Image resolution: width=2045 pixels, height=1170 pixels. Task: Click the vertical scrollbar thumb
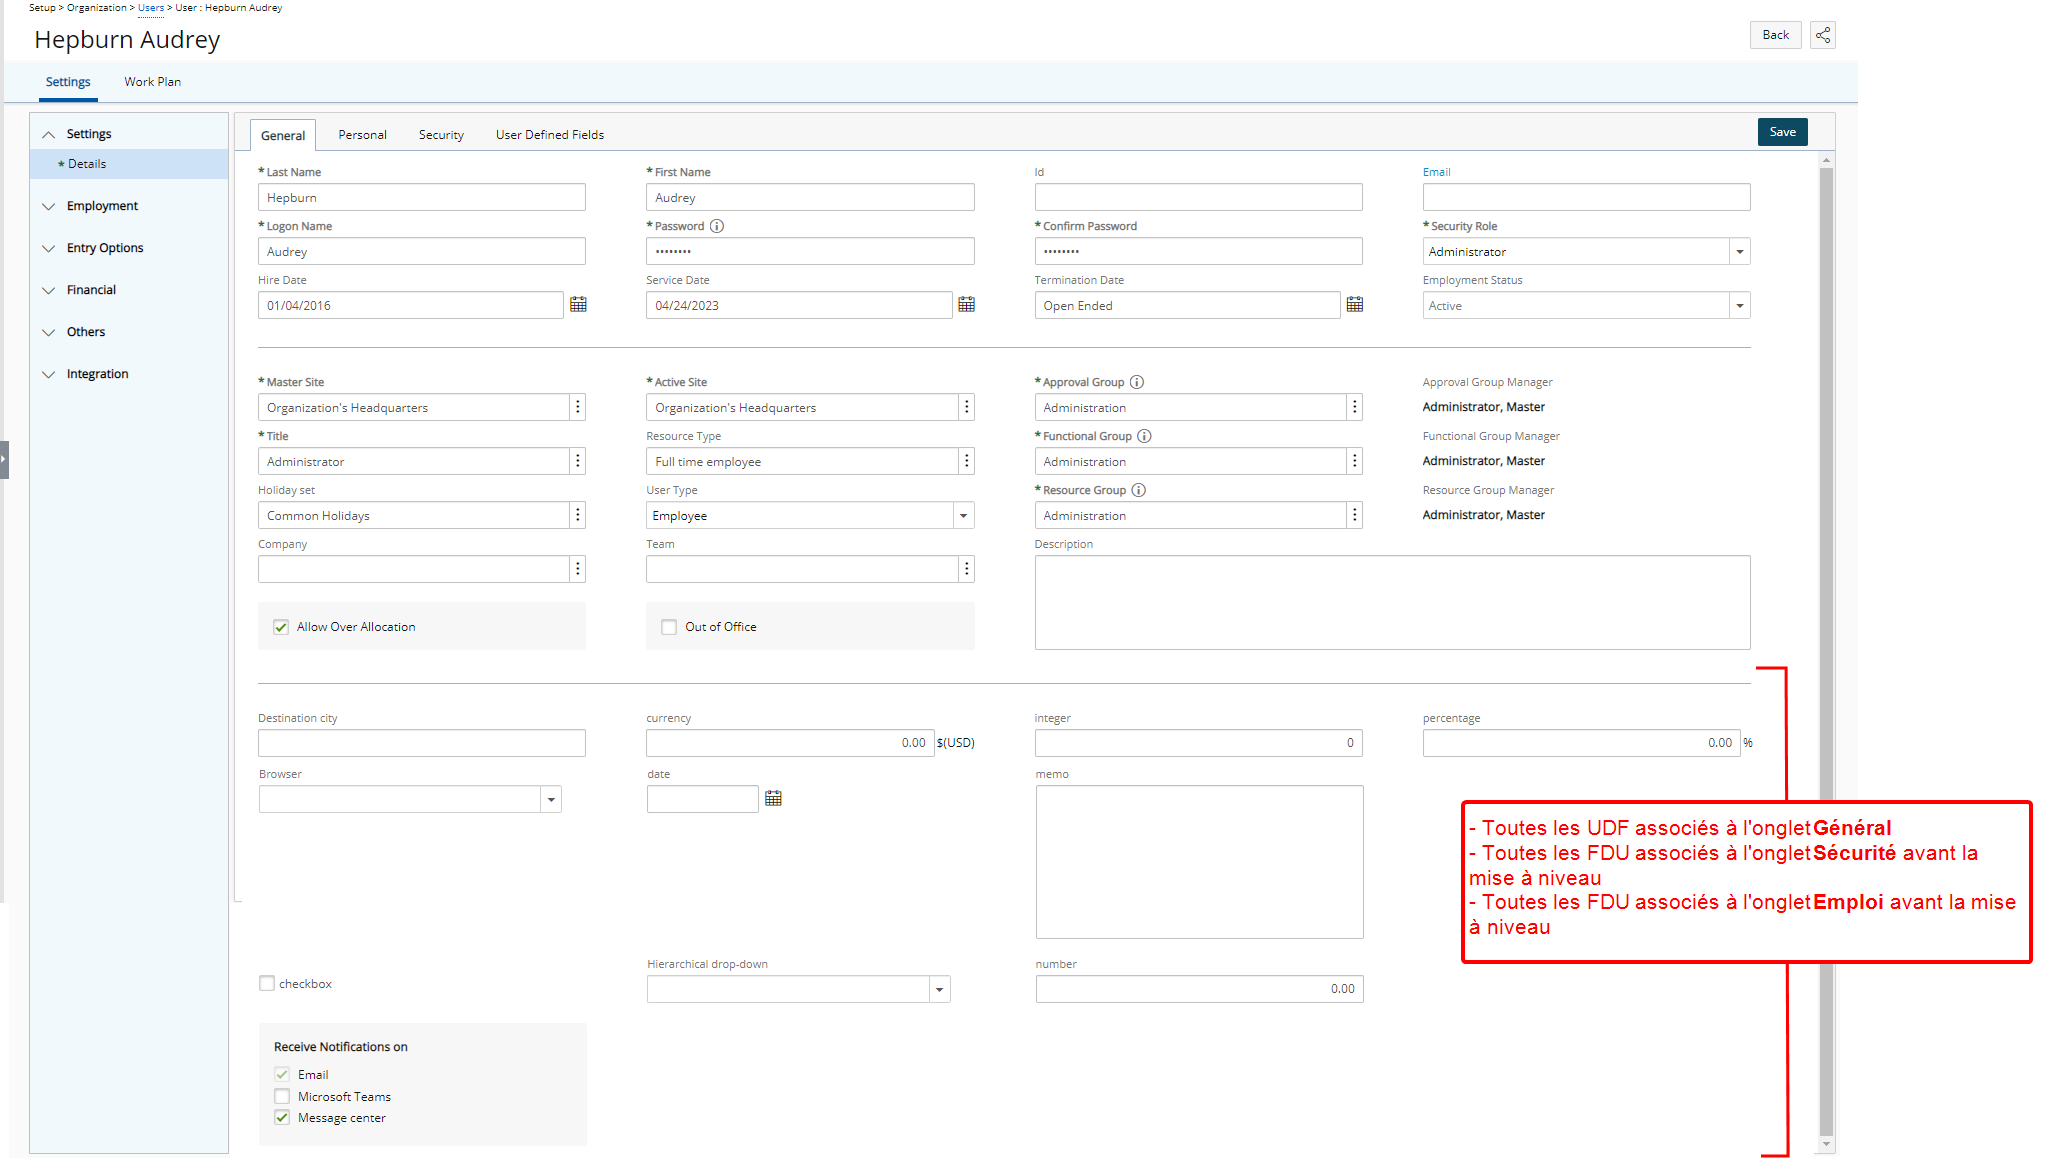[x=1826, y=650]
